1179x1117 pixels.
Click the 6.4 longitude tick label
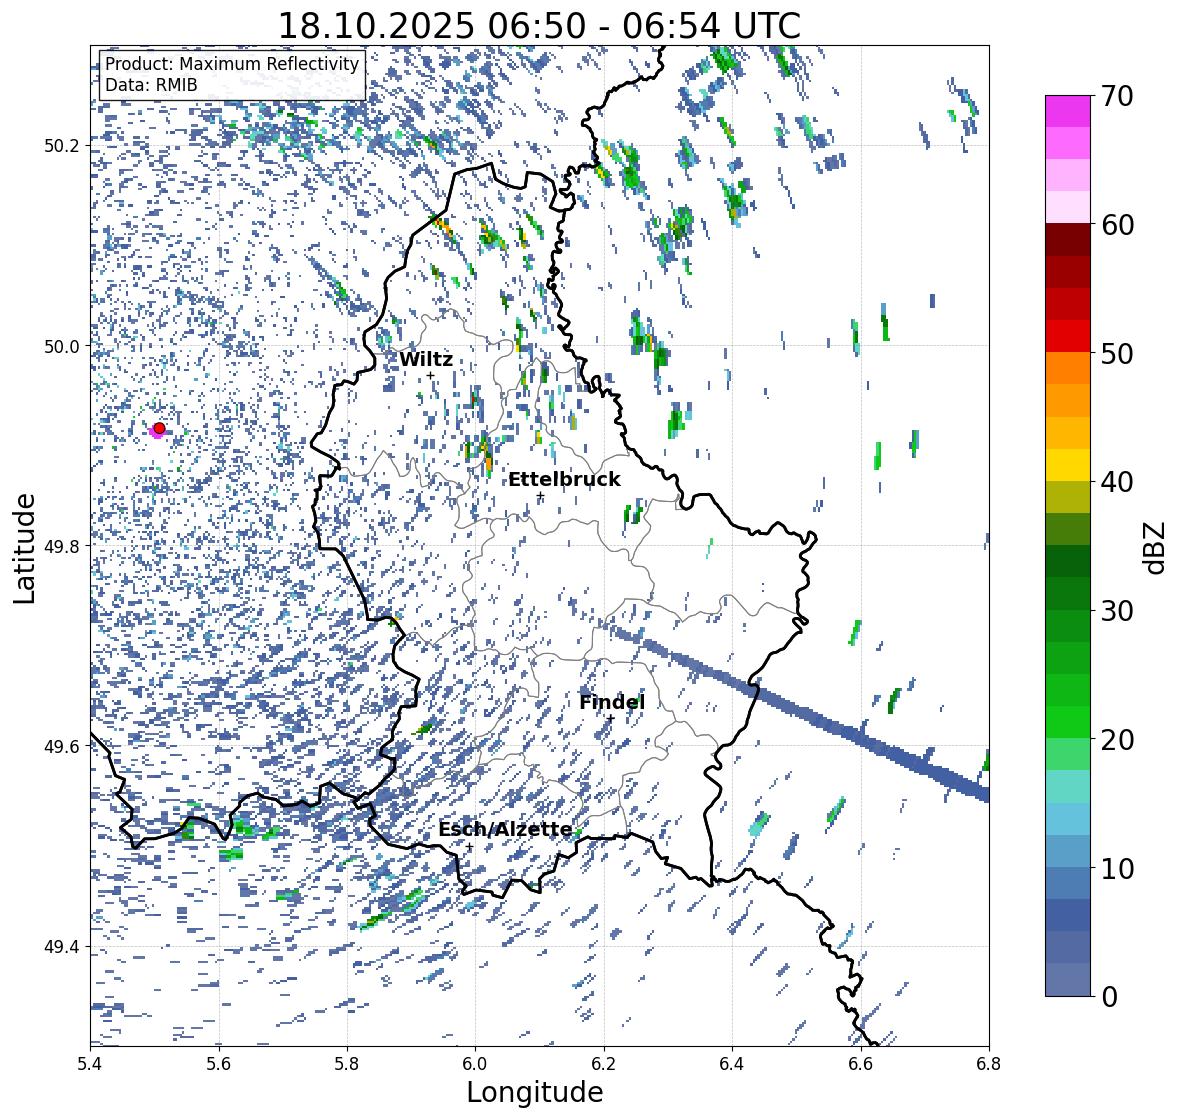click(732, 1064)
